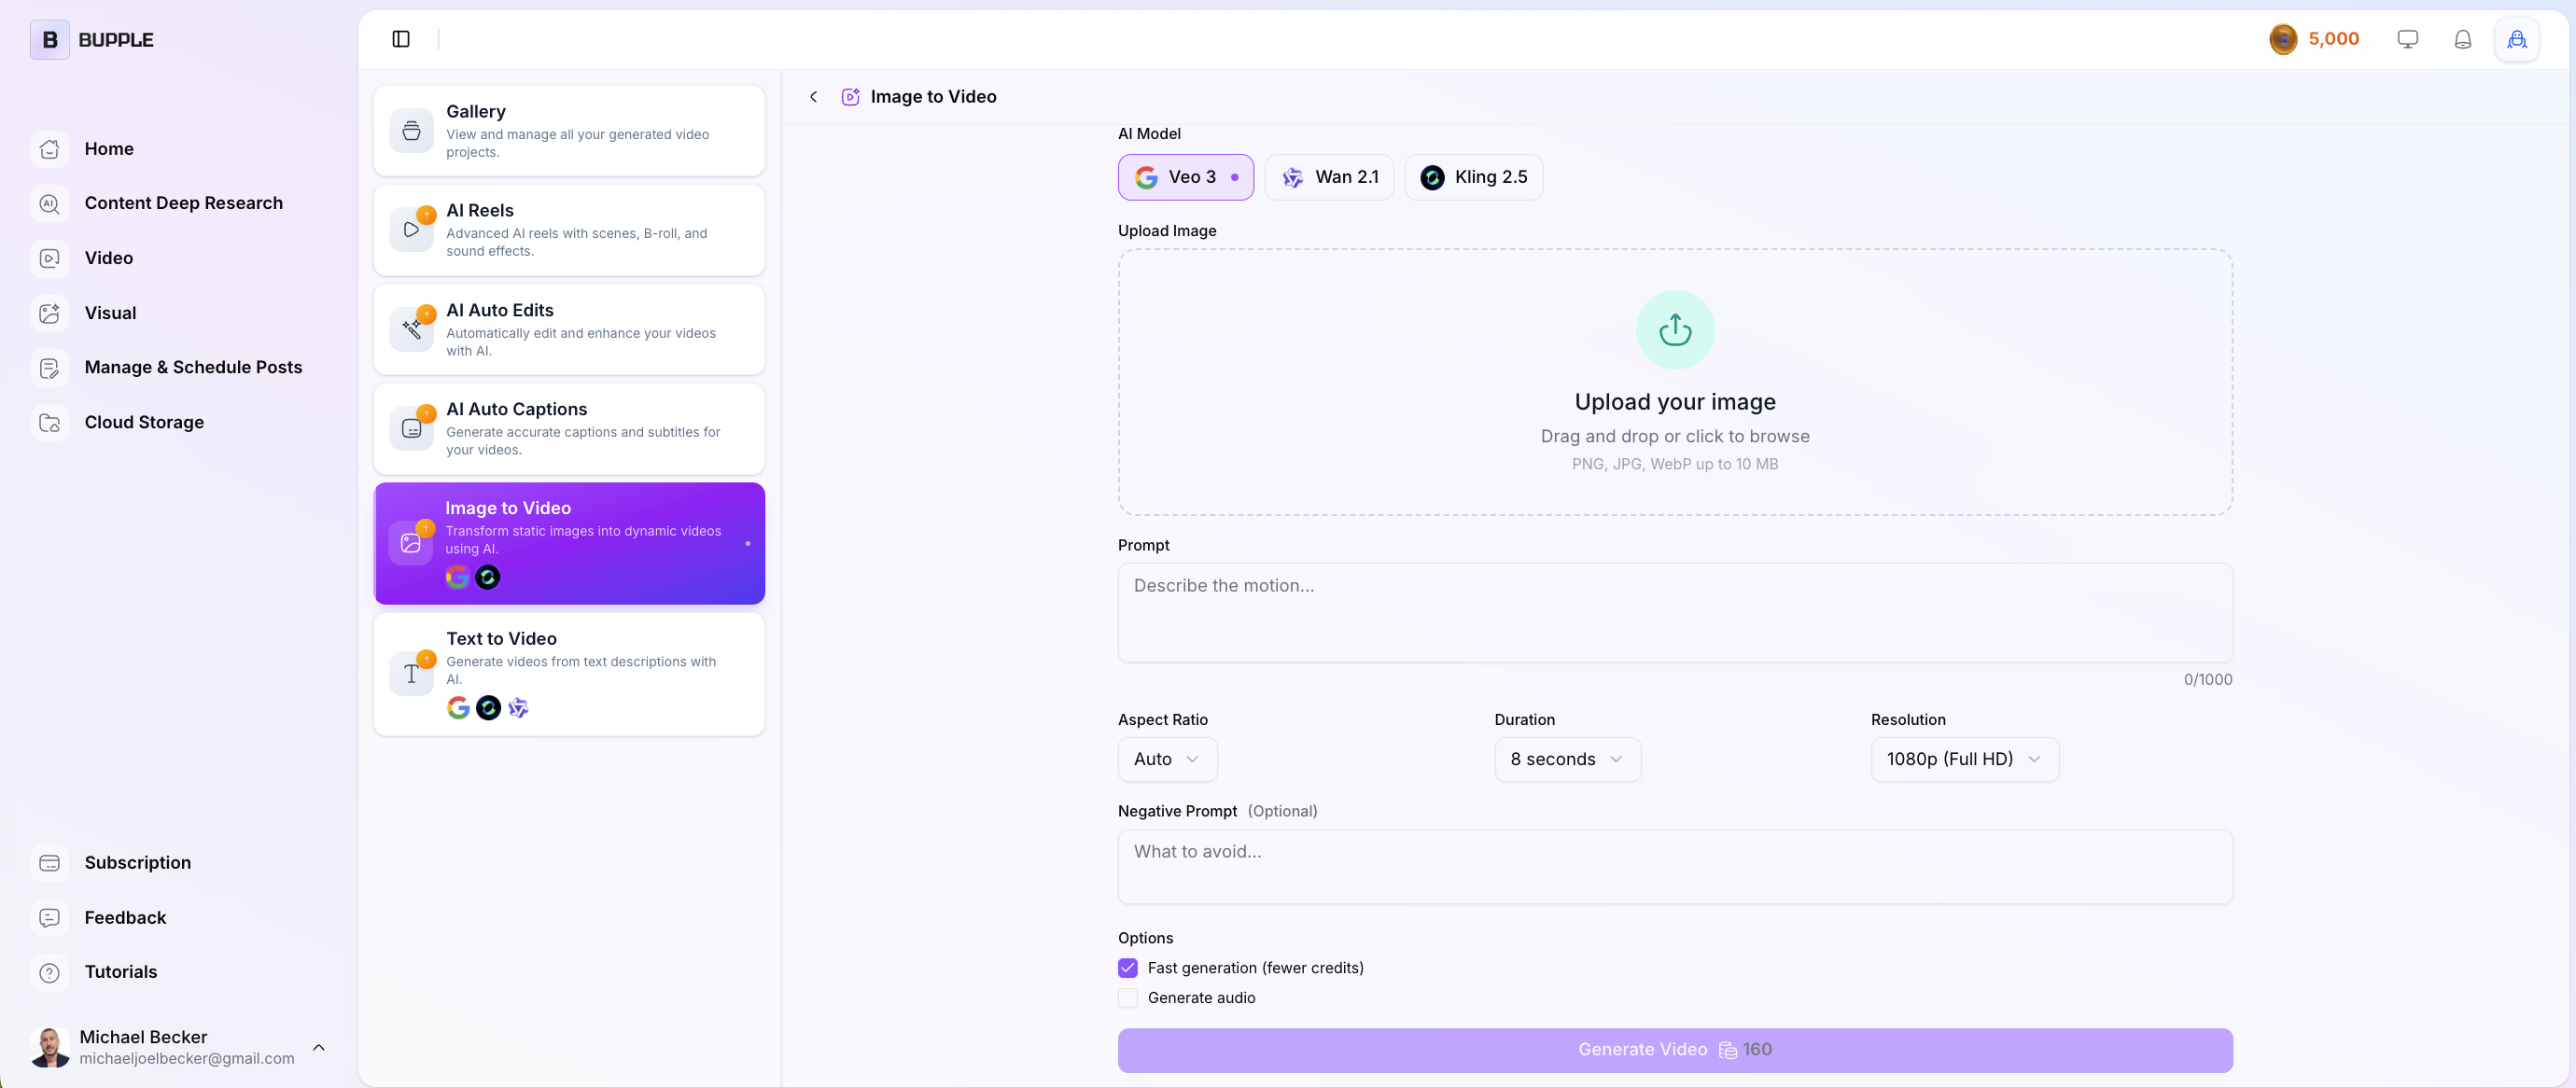Viewport: 2576px width, 1088px height.
Task: Click the credits coin icon
Action: pos(2283,39)
